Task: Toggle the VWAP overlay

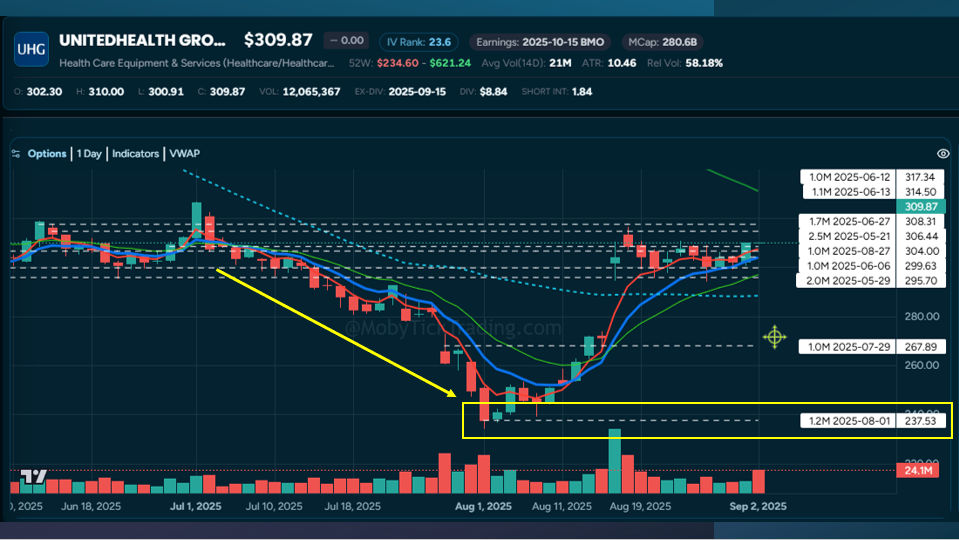Action: tap(185, 154)
